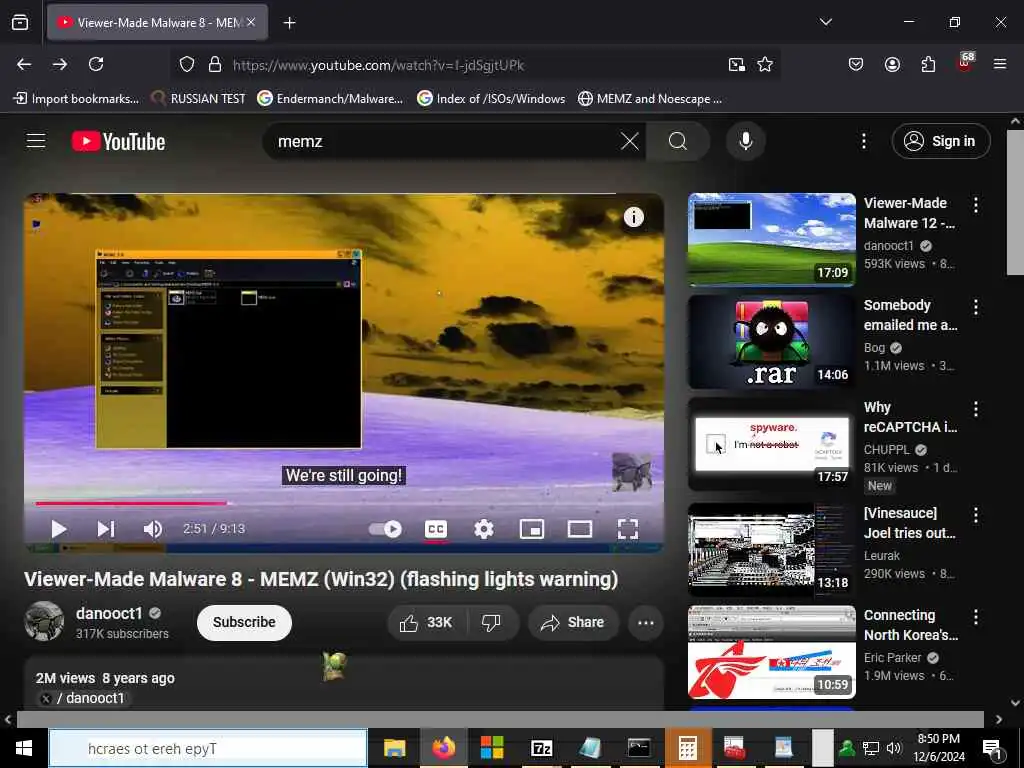
Task: Open options for the Bog video
Action: coord(976,307)
